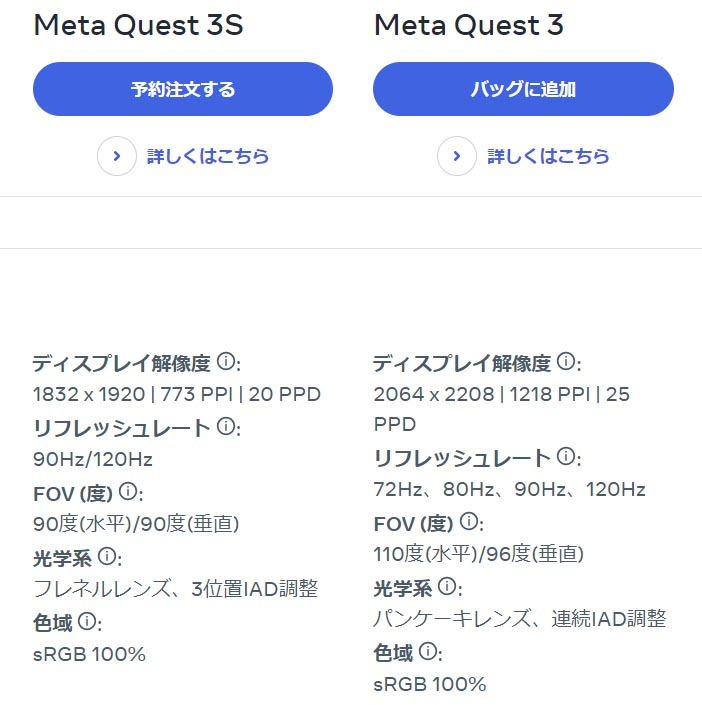
Task: Click info icon next to Quest 3 光学系
Action: (446, 586)
